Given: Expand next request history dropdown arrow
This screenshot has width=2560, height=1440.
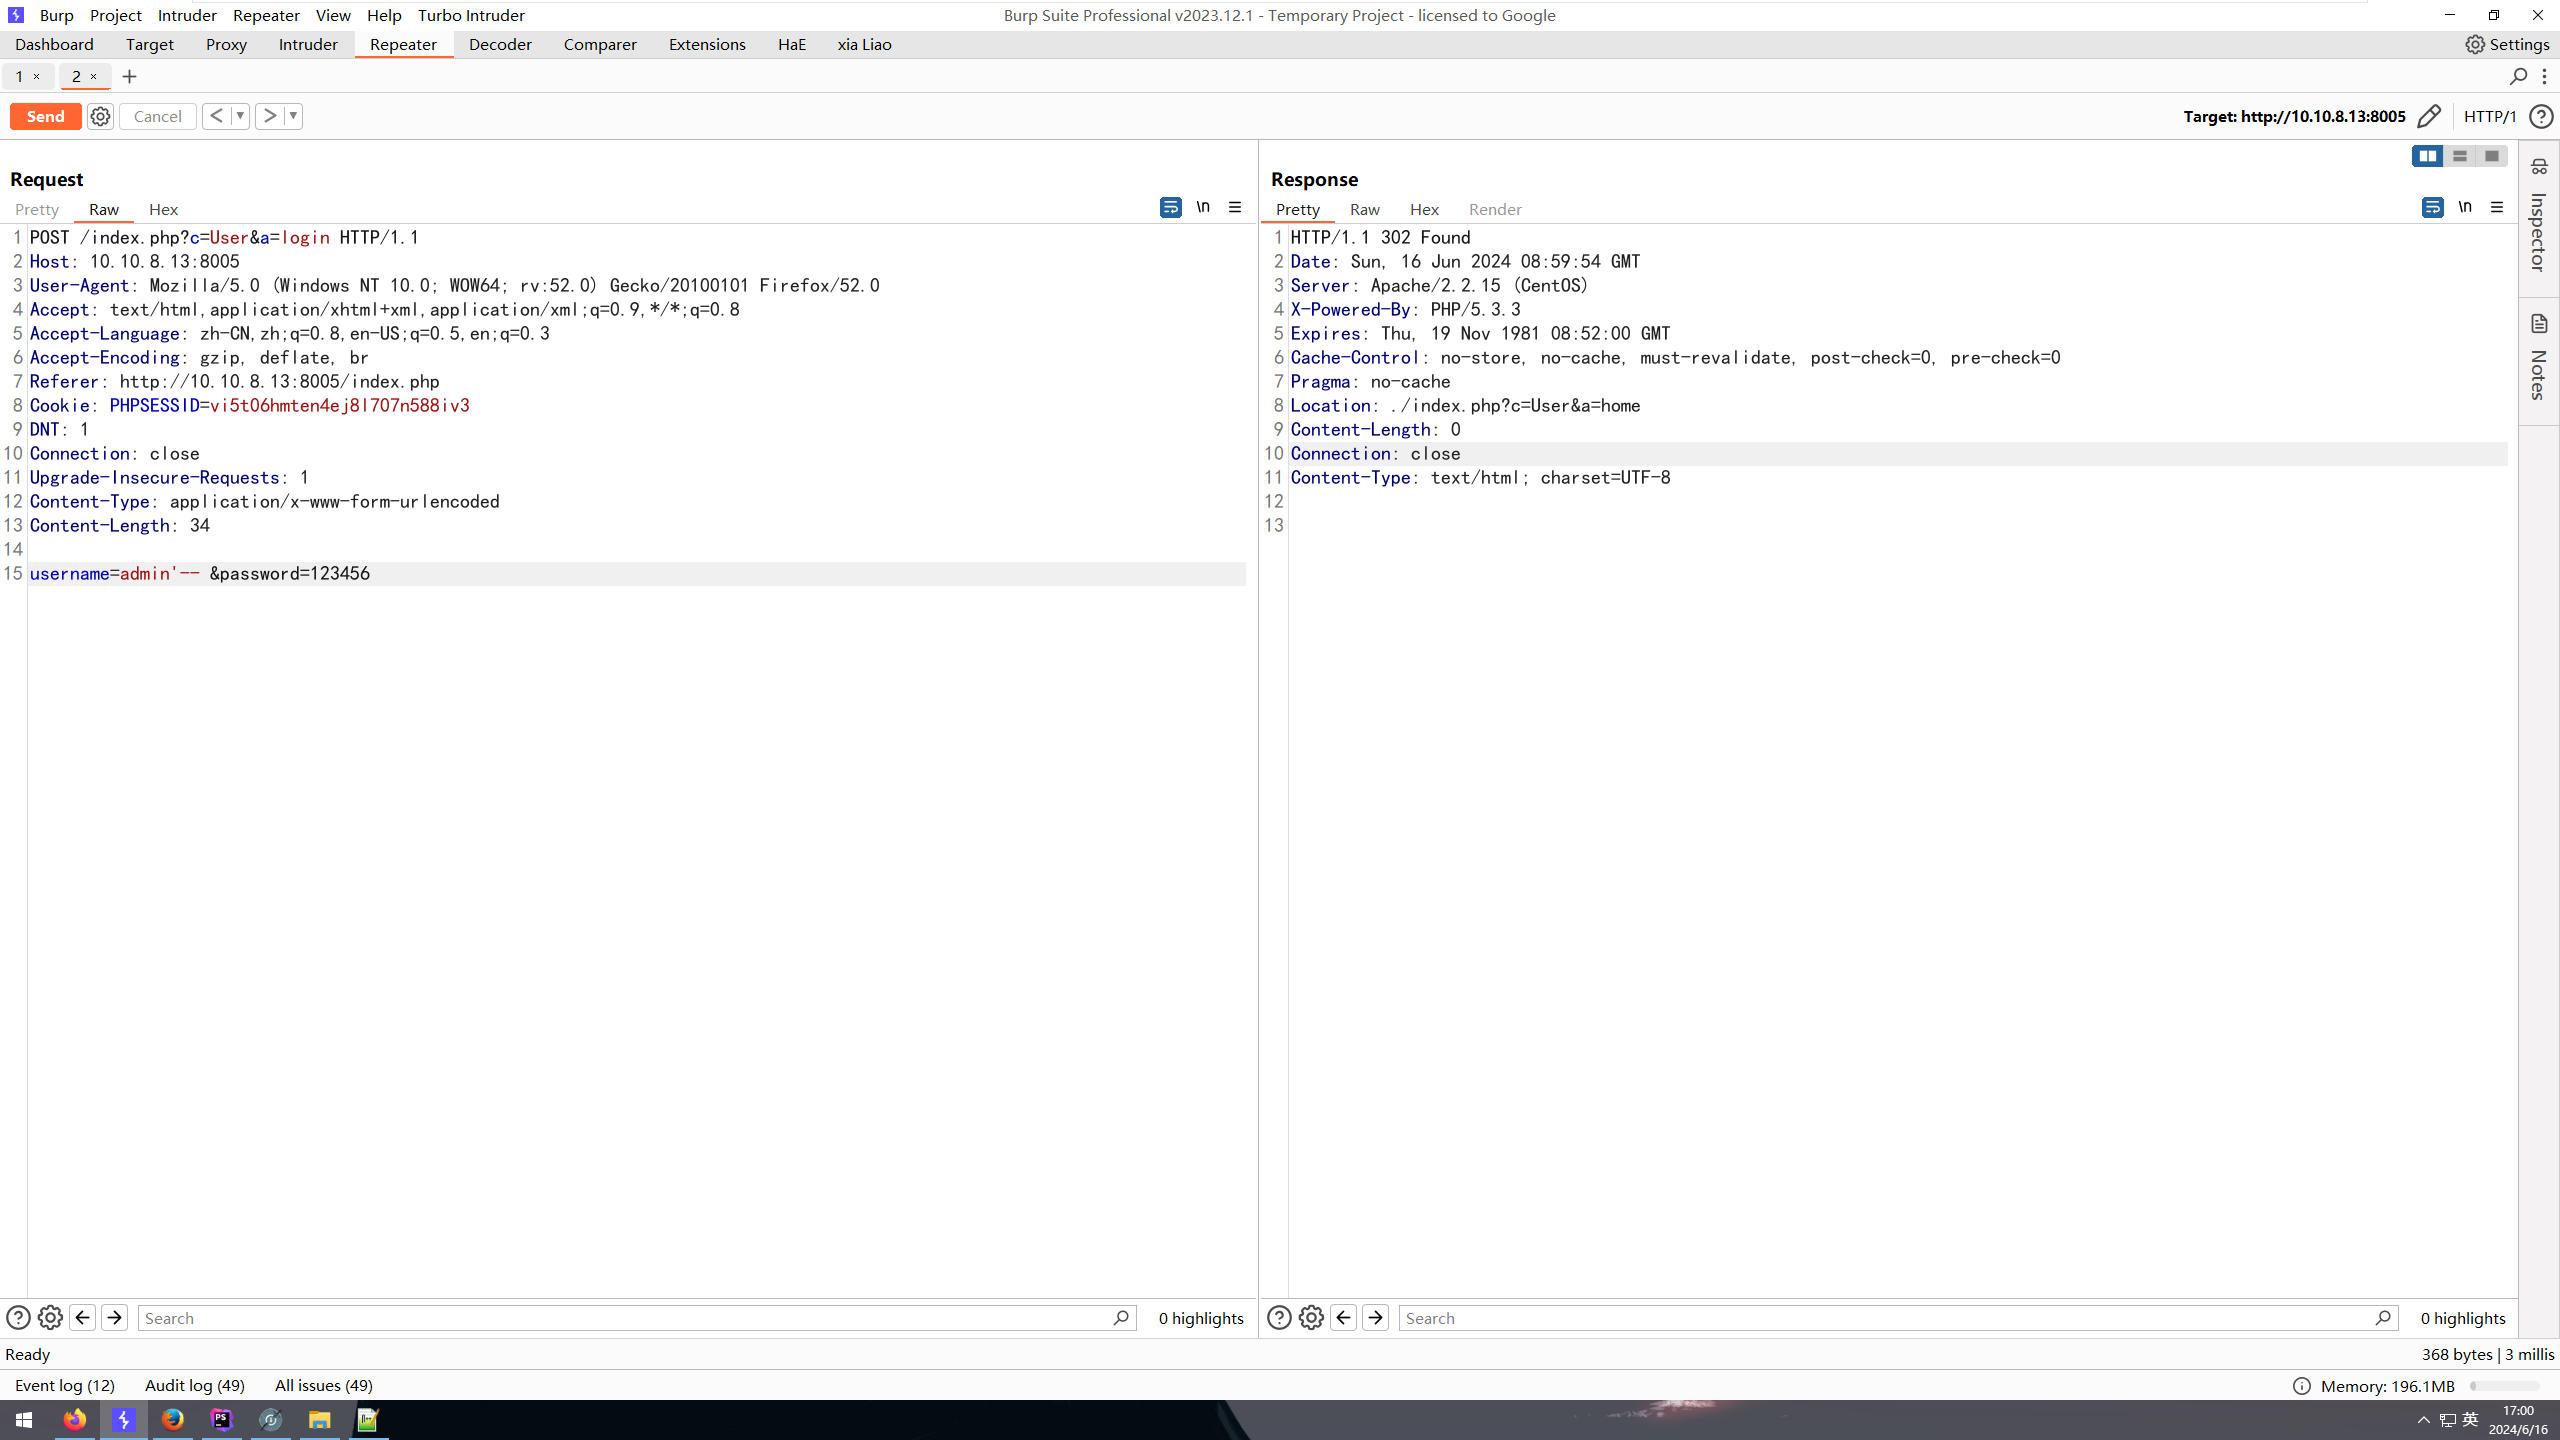Looking at the screenshot, I should pyautogui.click(x=293, y=116).
